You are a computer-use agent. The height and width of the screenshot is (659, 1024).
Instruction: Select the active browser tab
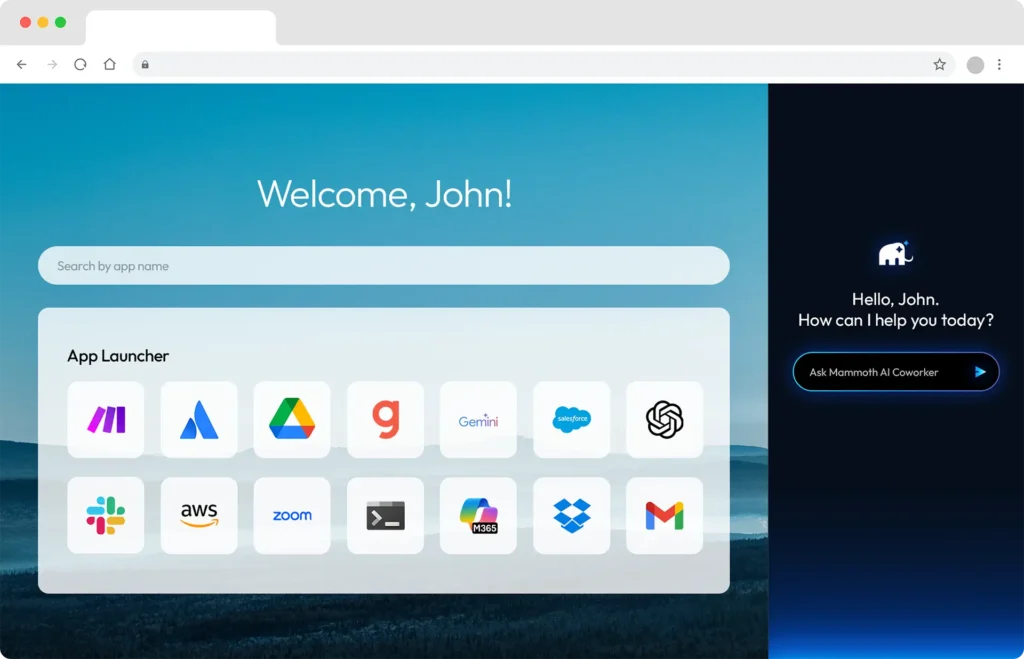point(180,27)
